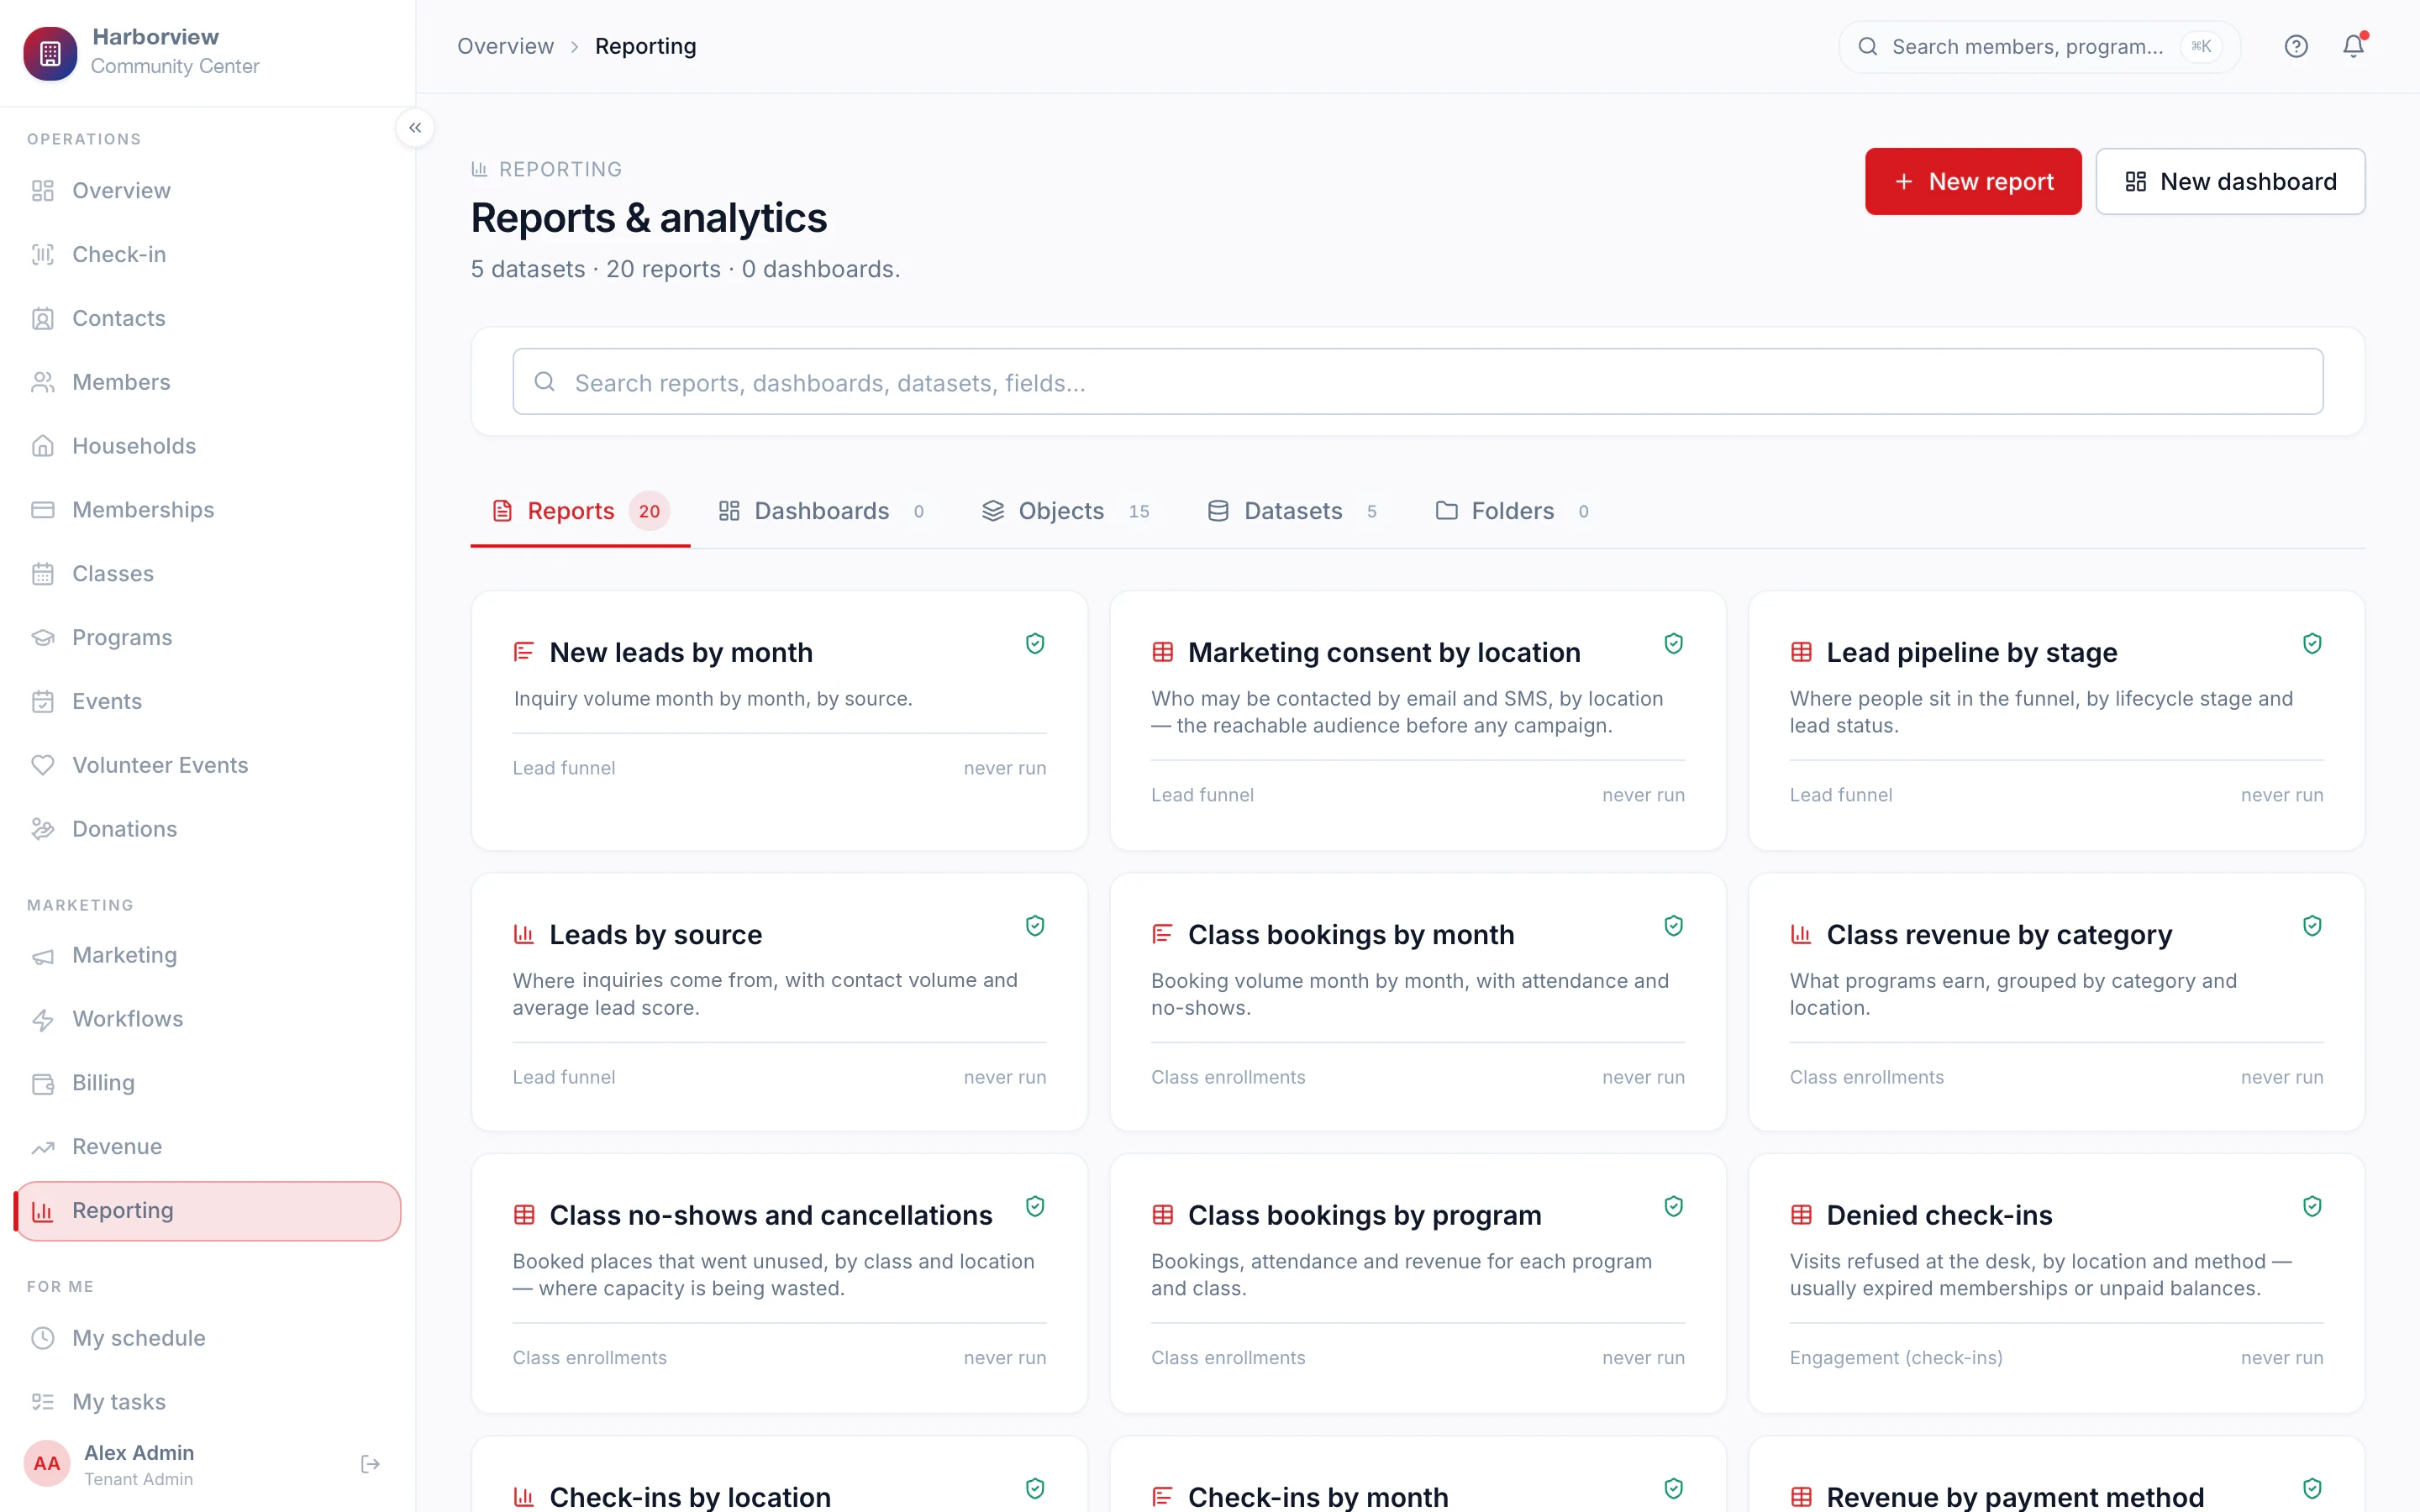Viewport: 2420px width, 1512px height.
Task: Switch to the Datasets tab
Action: [x=1294, y=511]
